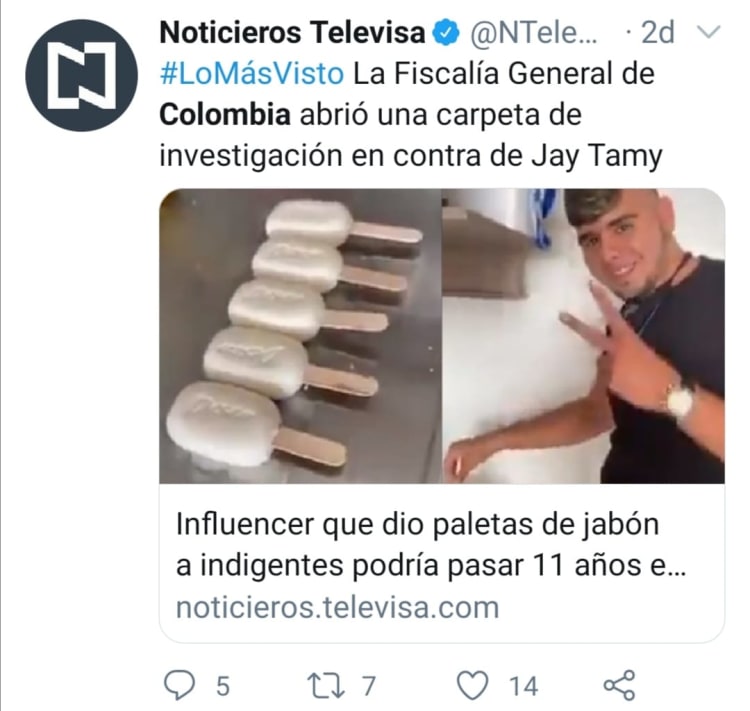Screen dimensions: 750x711
Task: Open the soap popsicles preview image
Action: (300, 336)
